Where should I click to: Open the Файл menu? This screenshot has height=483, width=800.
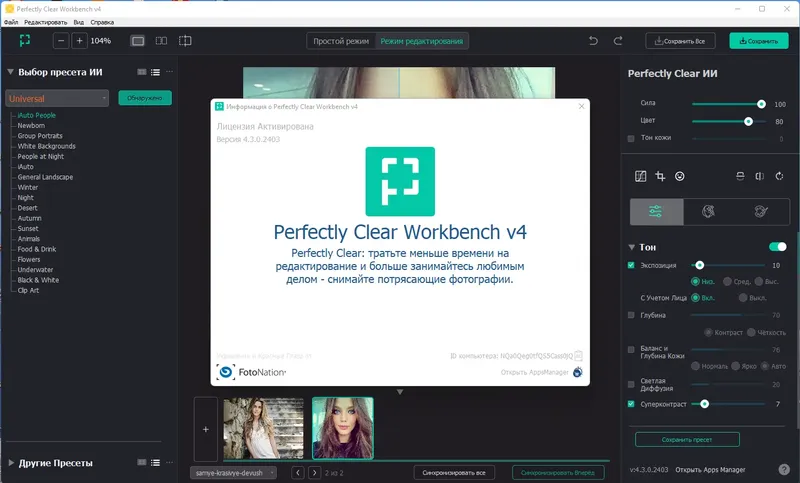[x=11, y=22]
